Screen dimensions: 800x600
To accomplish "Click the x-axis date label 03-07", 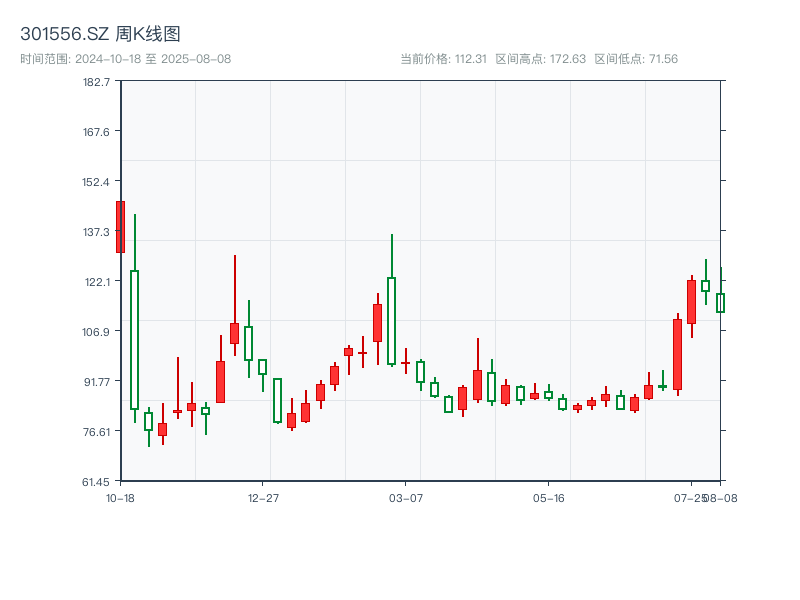I will point(406,498).
